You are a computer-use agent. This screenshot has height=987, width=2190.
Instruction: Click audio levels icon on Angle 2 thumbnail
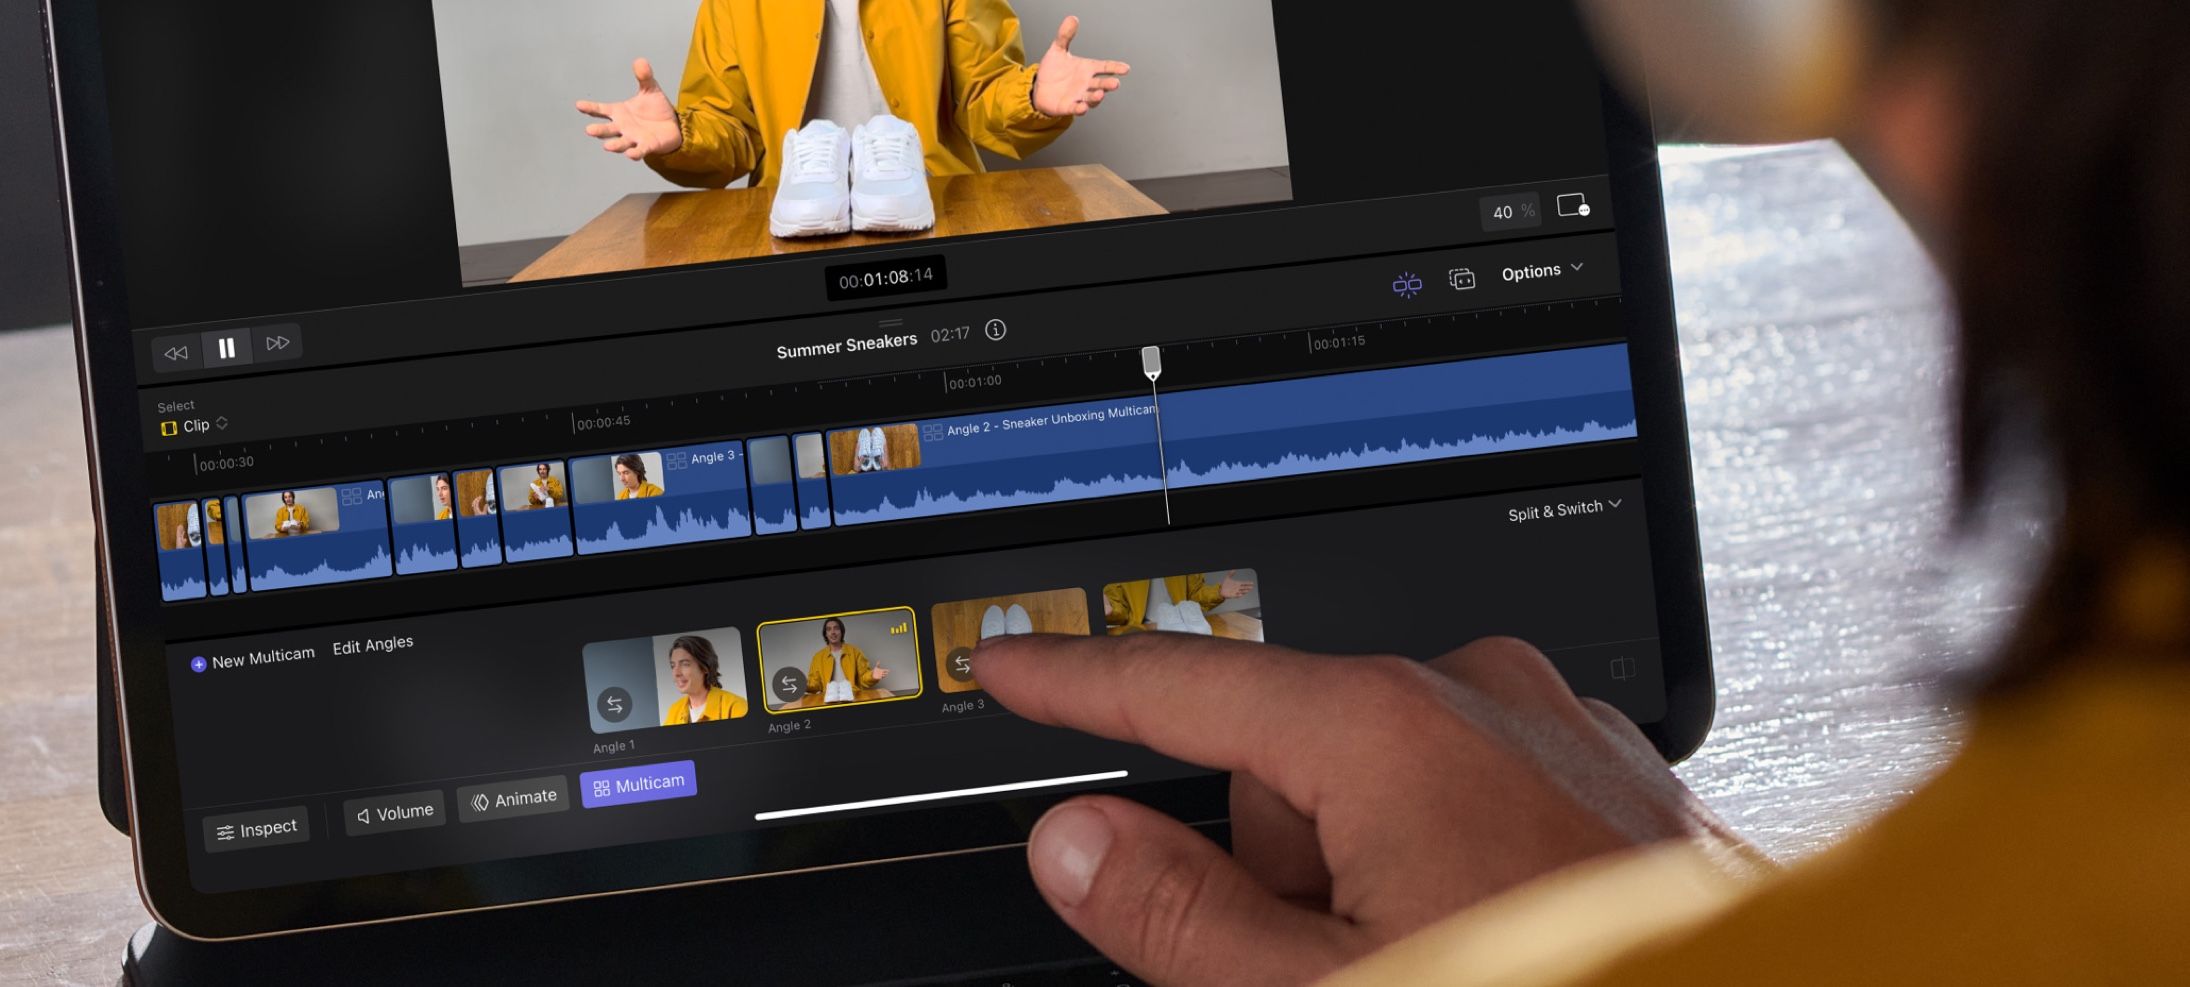pos(899,628)
